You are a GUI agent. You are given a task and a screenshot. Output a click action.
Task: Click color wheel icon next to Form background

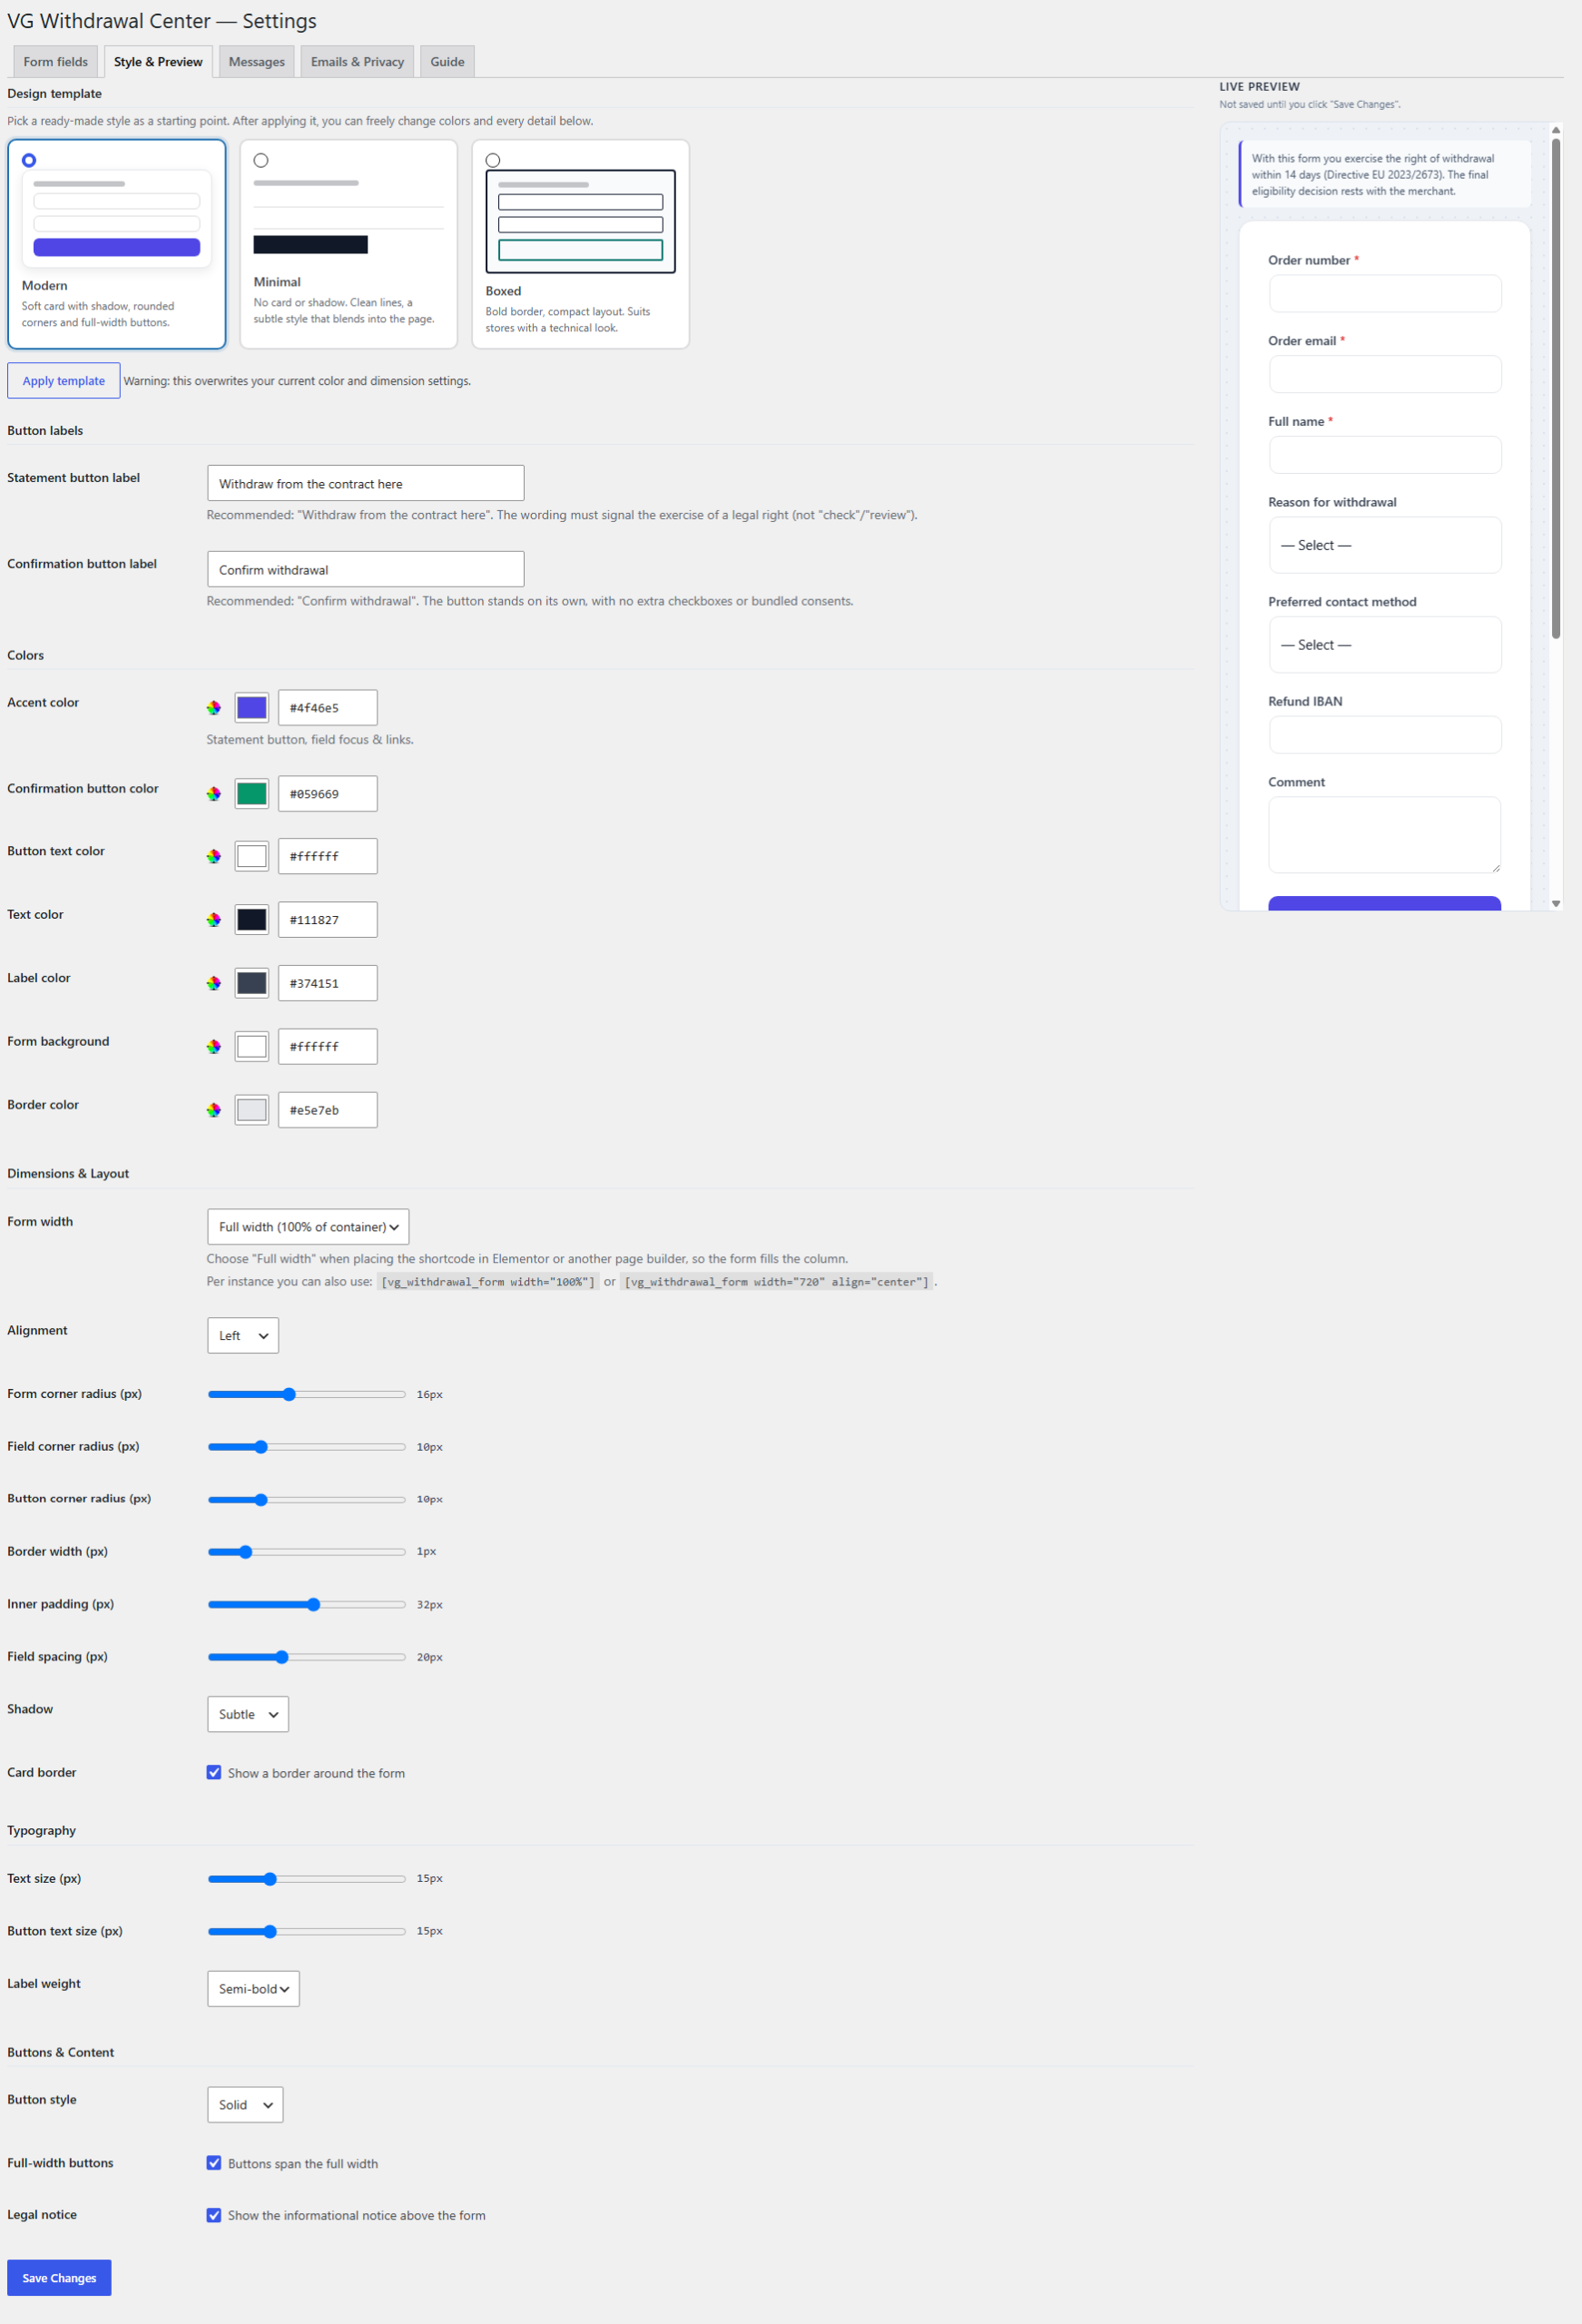coord(214,1047)
